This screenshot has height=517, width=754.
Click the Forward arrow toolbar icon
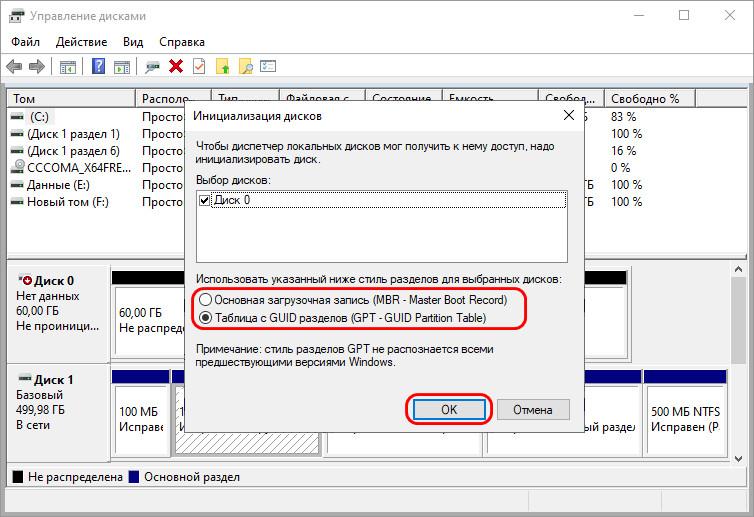pyautogui.click(x=37, y=66)
